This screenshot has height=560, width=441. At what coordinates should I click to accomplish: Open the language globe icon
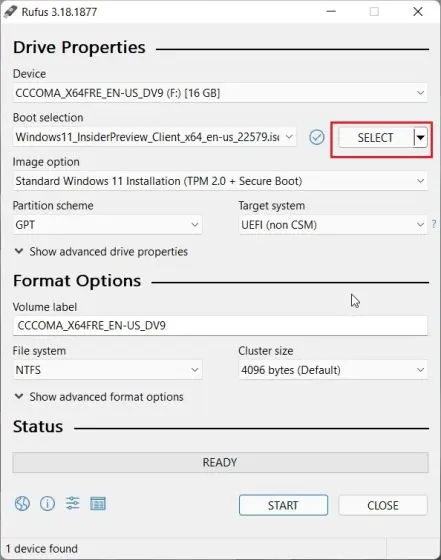click(x=22, y=504)
